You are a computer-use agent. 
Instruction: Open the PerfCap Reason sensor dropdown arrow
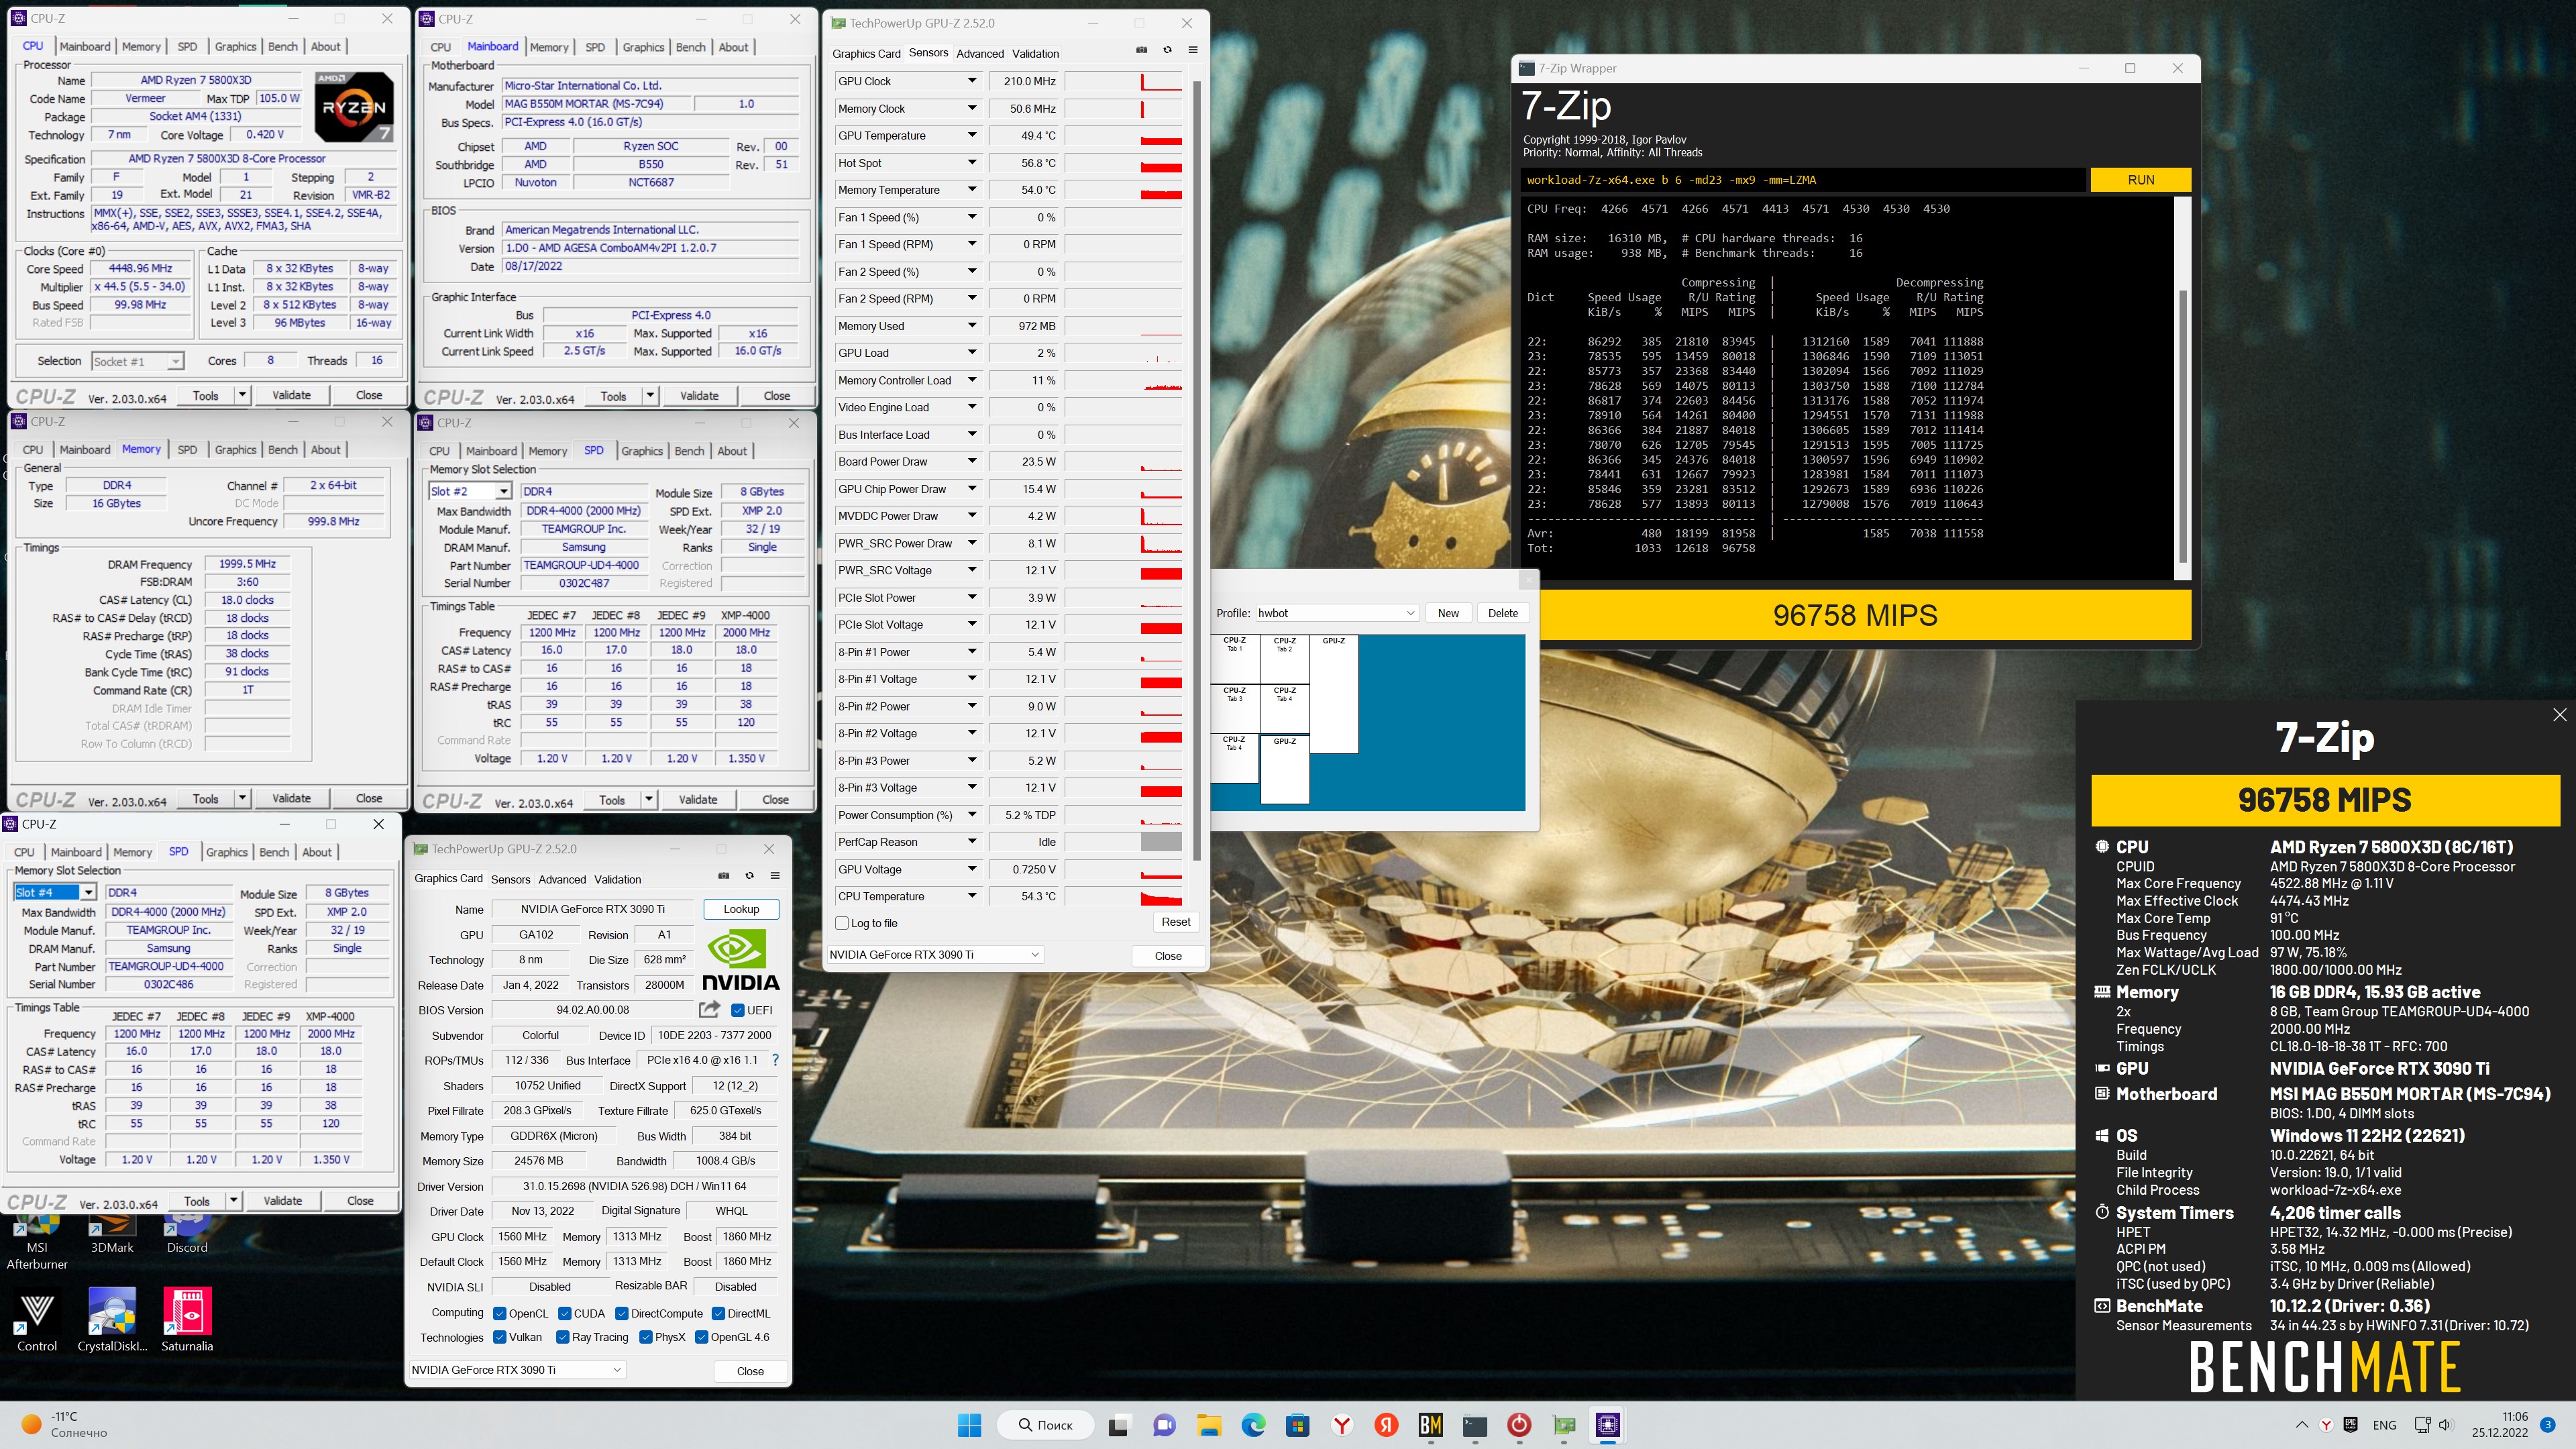point(971,841)
